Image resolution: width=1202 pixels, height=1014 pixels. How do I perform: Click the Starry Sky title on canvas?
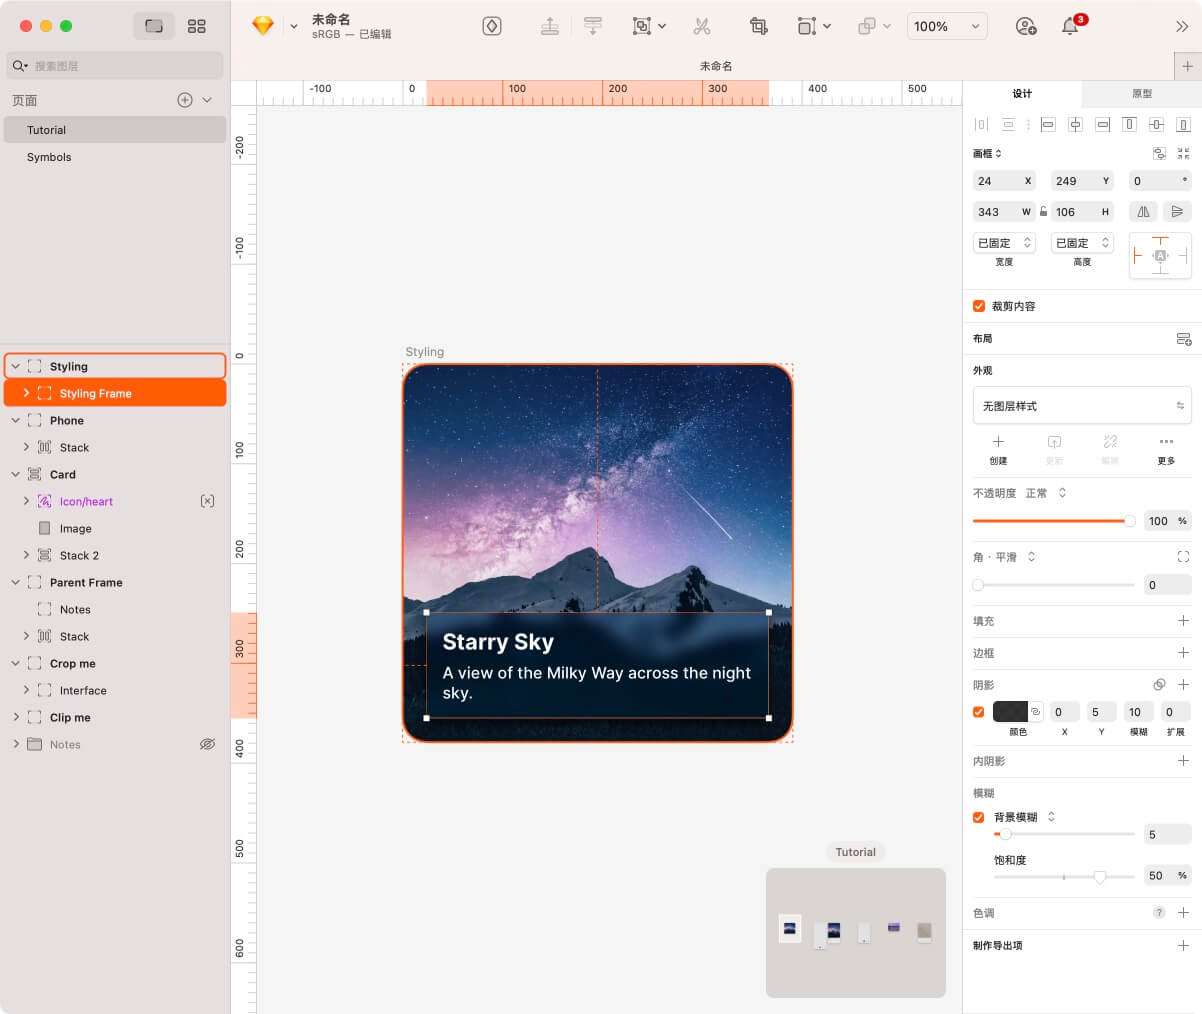point(498,642)
